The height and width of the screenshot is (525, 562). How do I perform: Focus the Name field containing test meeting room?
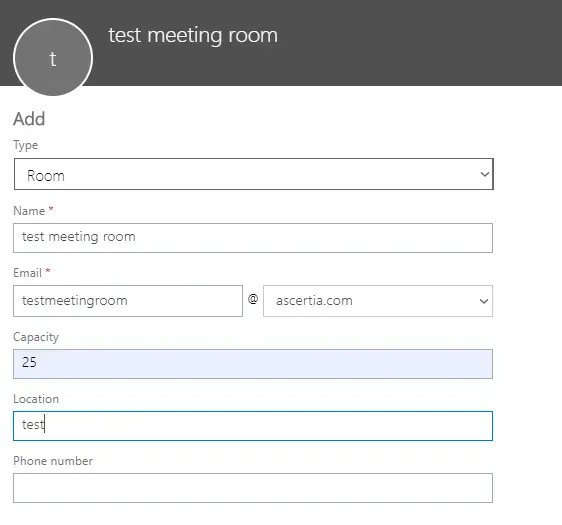coord(253,238)
